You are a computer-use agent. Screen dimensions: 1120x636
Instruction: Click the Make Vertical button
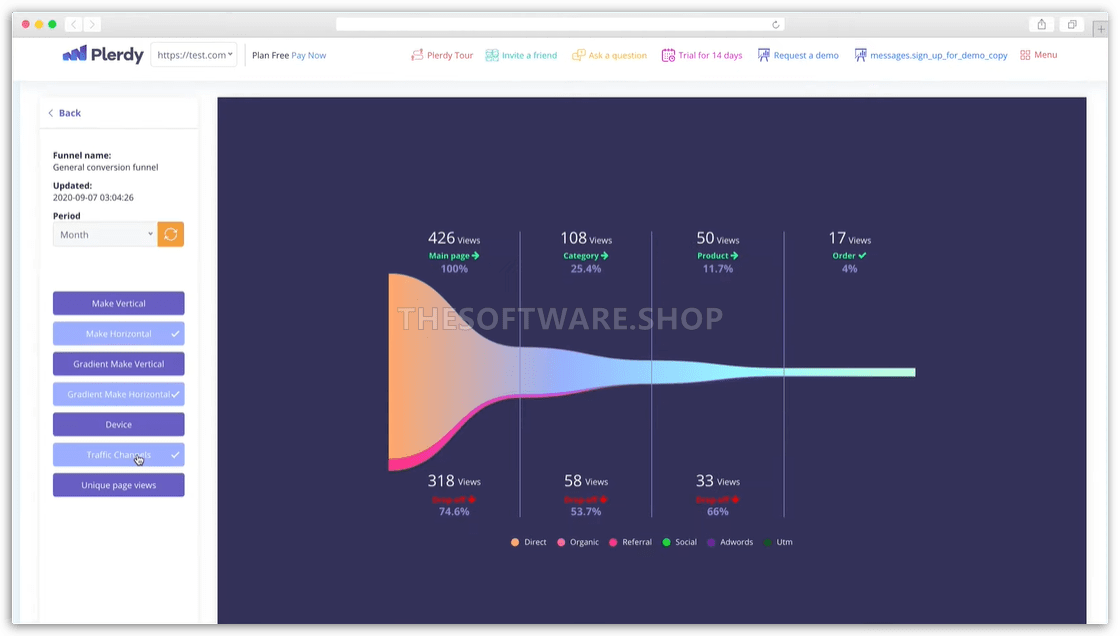[119, 303]
